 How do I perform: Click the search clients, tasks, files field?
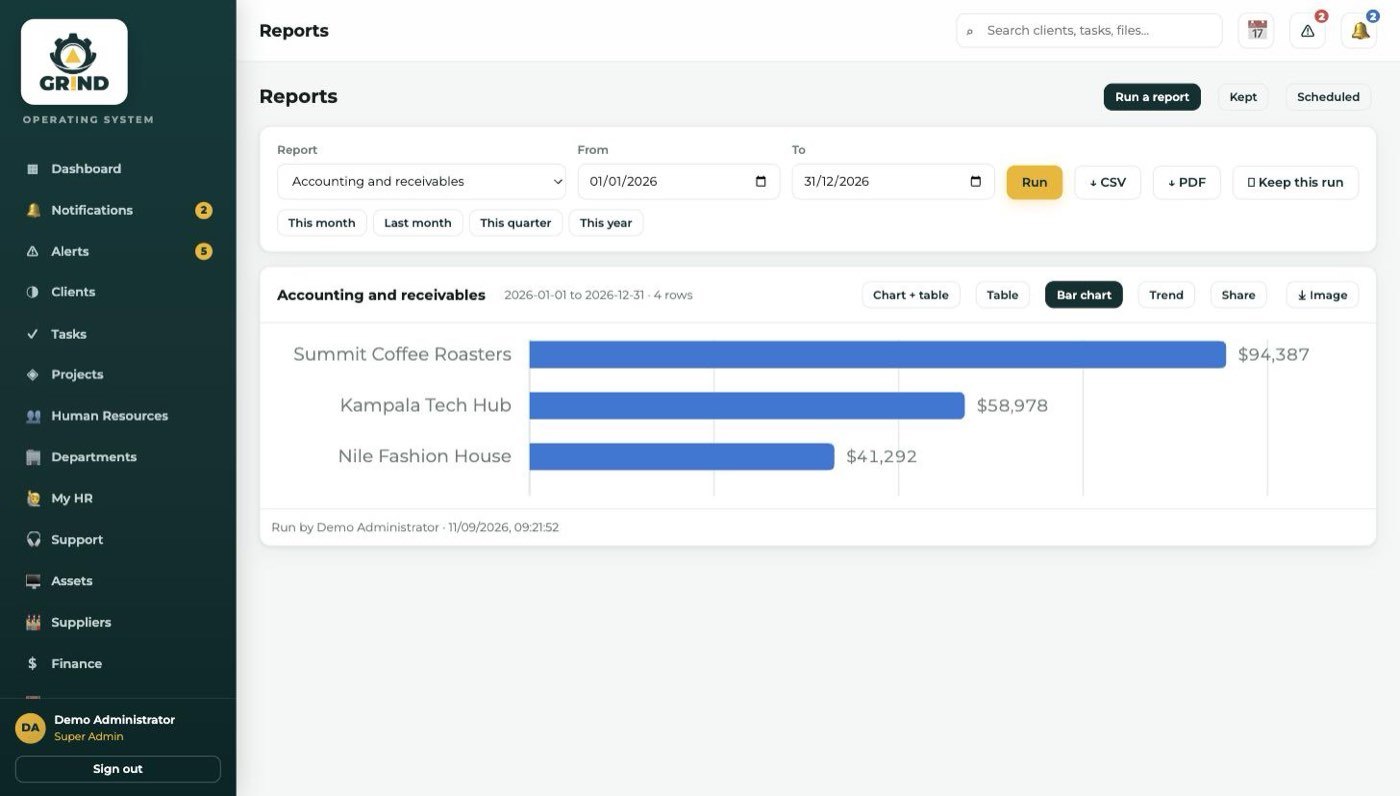click(1089, 31)
